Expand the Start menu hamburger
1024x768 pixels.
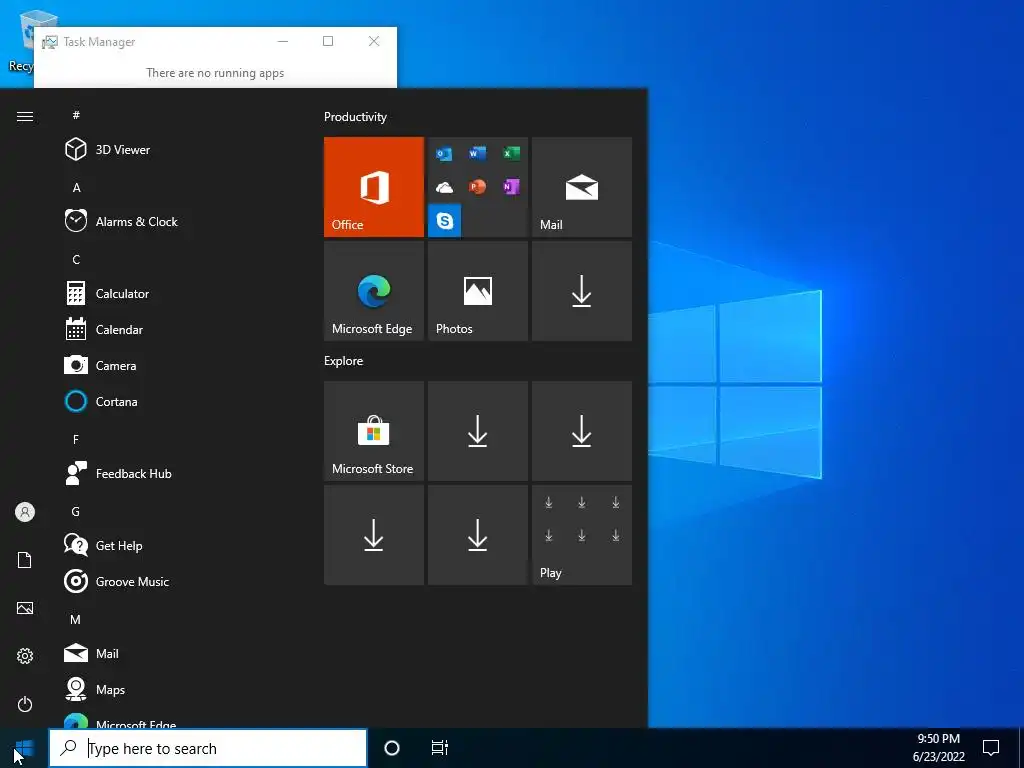(x=25, y=116)
